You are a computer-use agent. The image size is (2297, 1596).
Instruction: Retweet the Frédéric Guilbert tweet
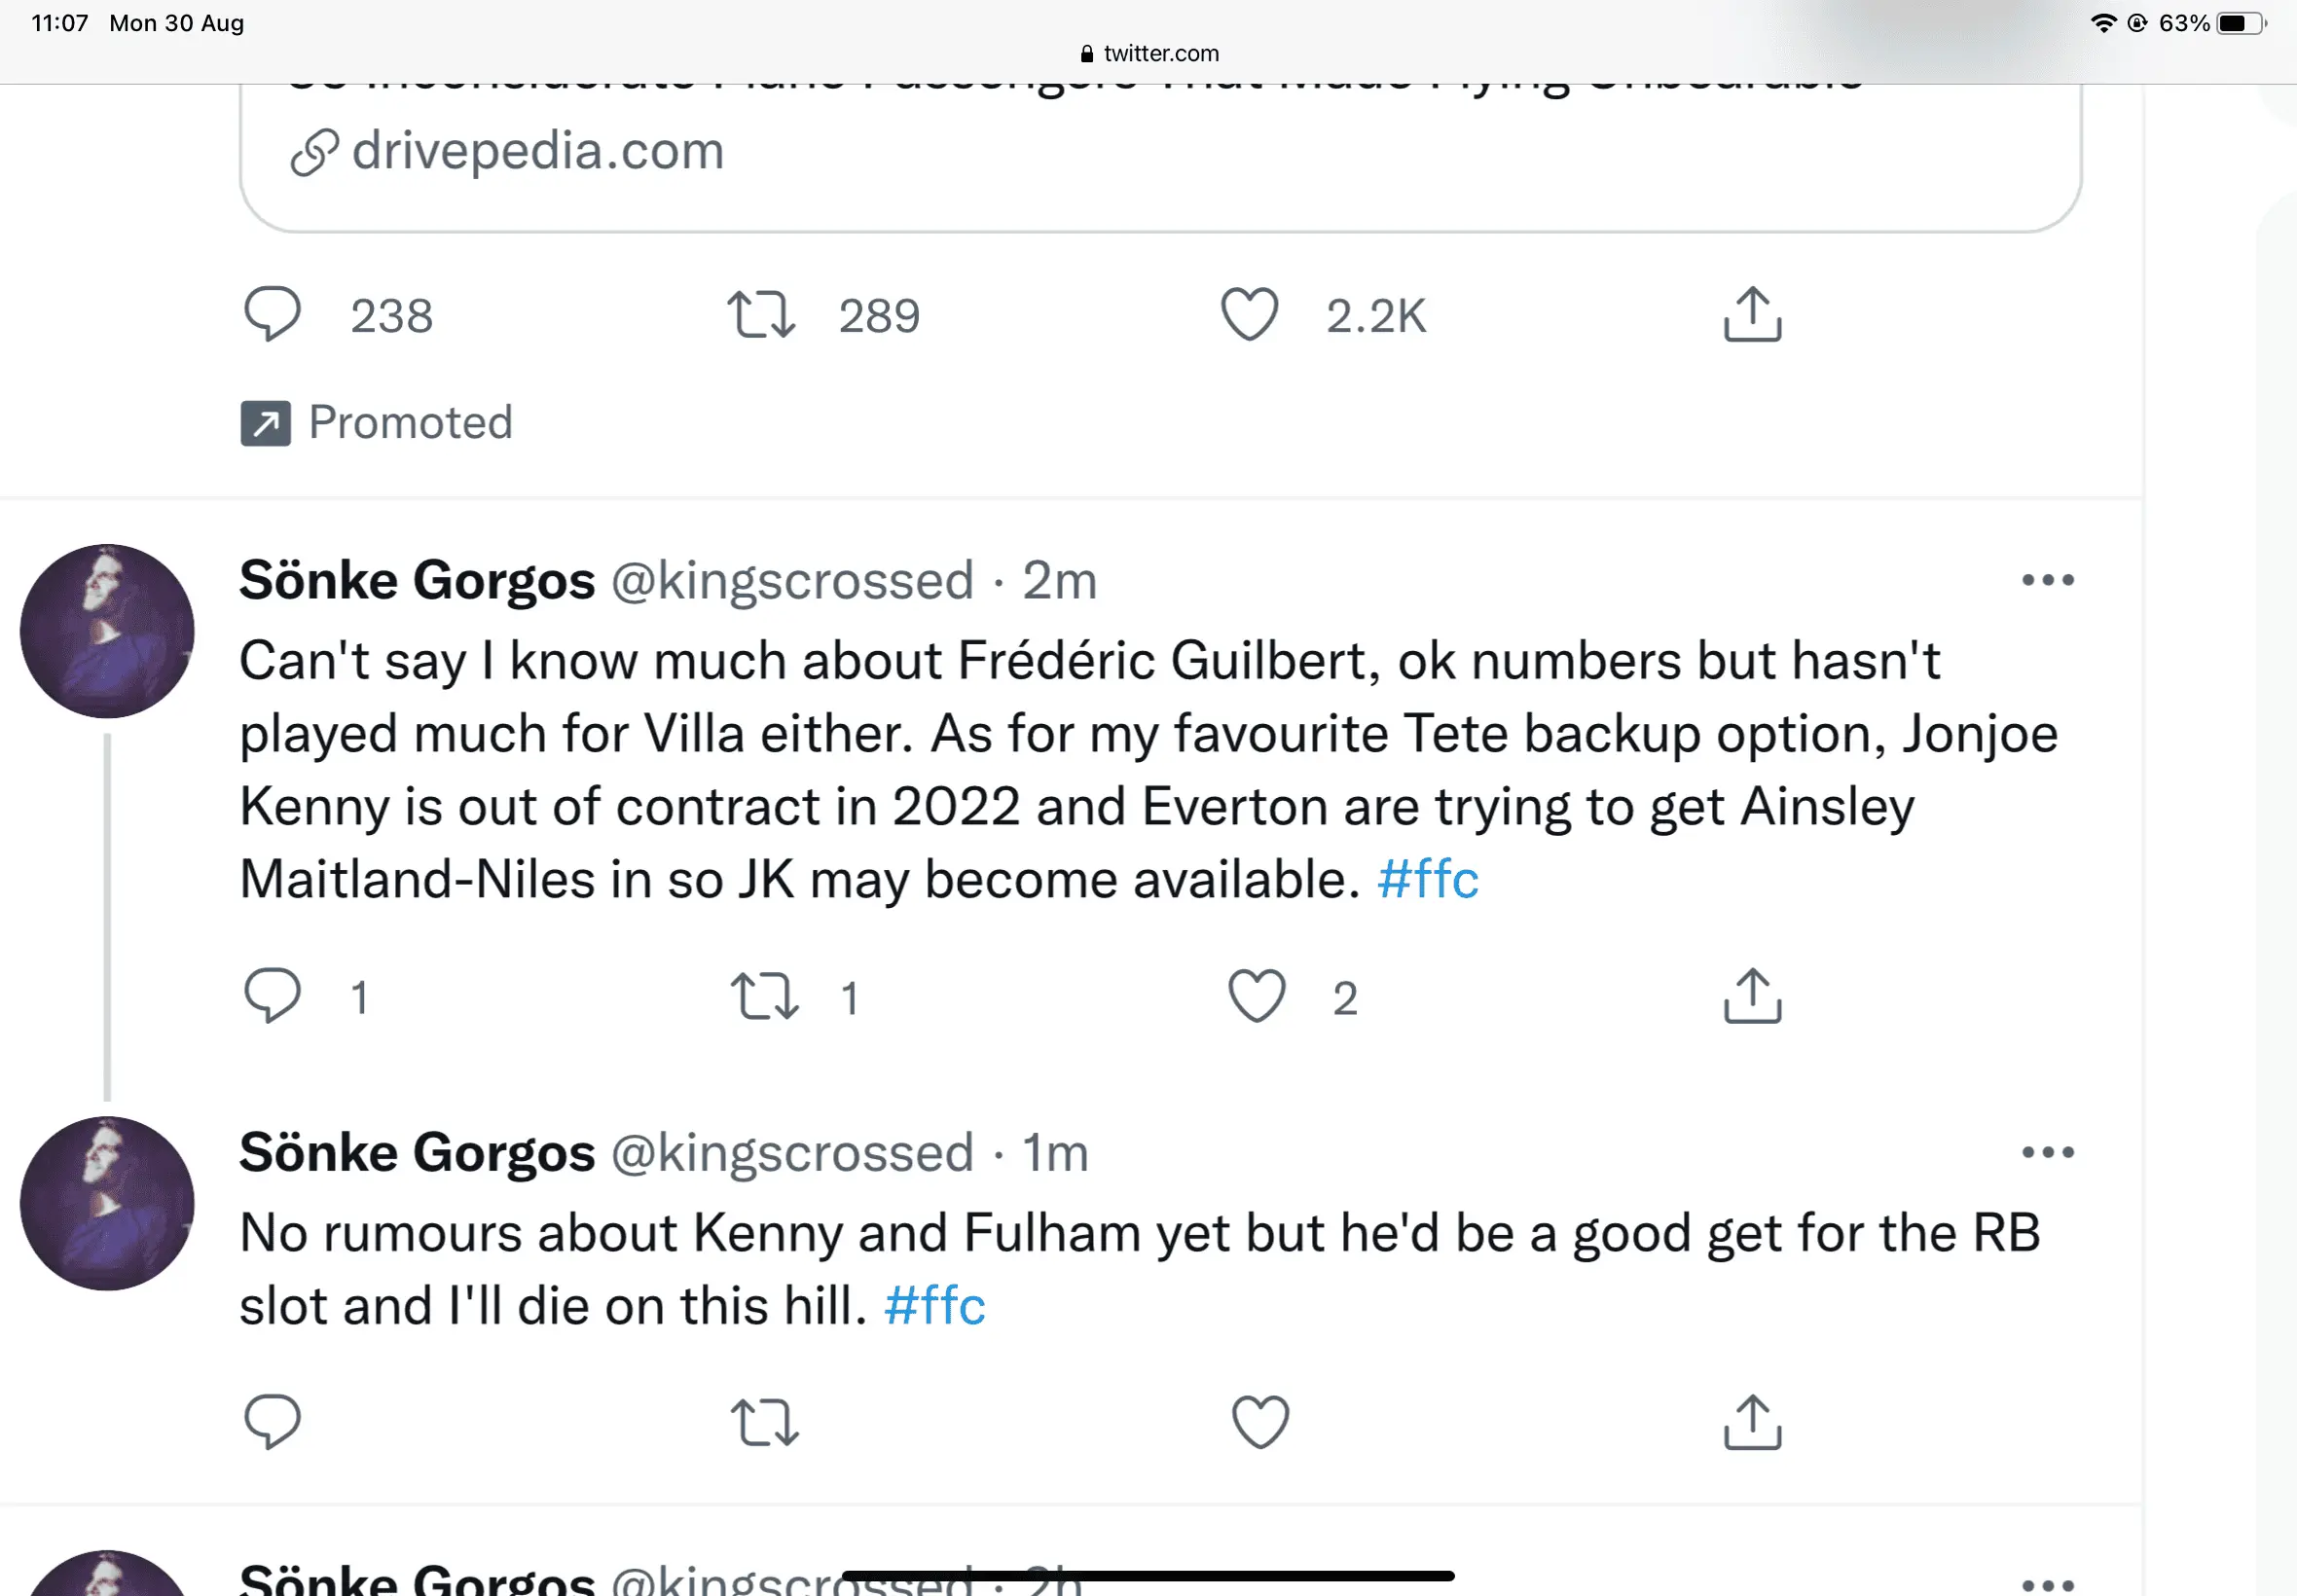click(x=764, y=996)
